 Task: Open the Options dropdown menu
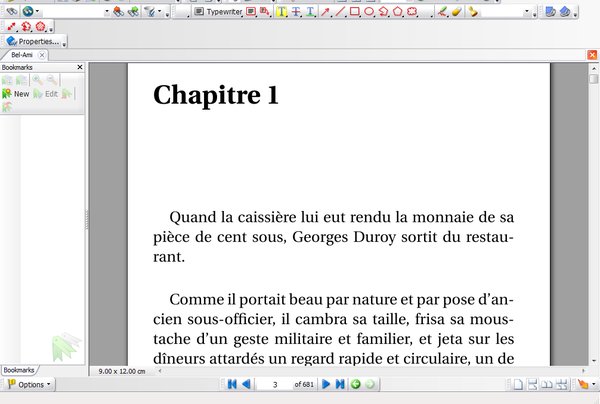pyautogui.click(x=28, y=384)
